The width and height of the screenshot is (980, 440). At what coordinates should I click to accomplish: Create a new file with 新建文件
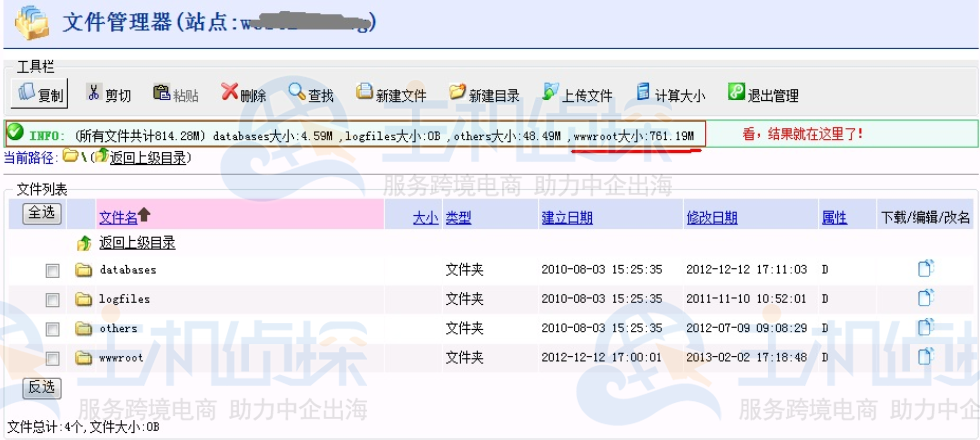tap(391, 94)
